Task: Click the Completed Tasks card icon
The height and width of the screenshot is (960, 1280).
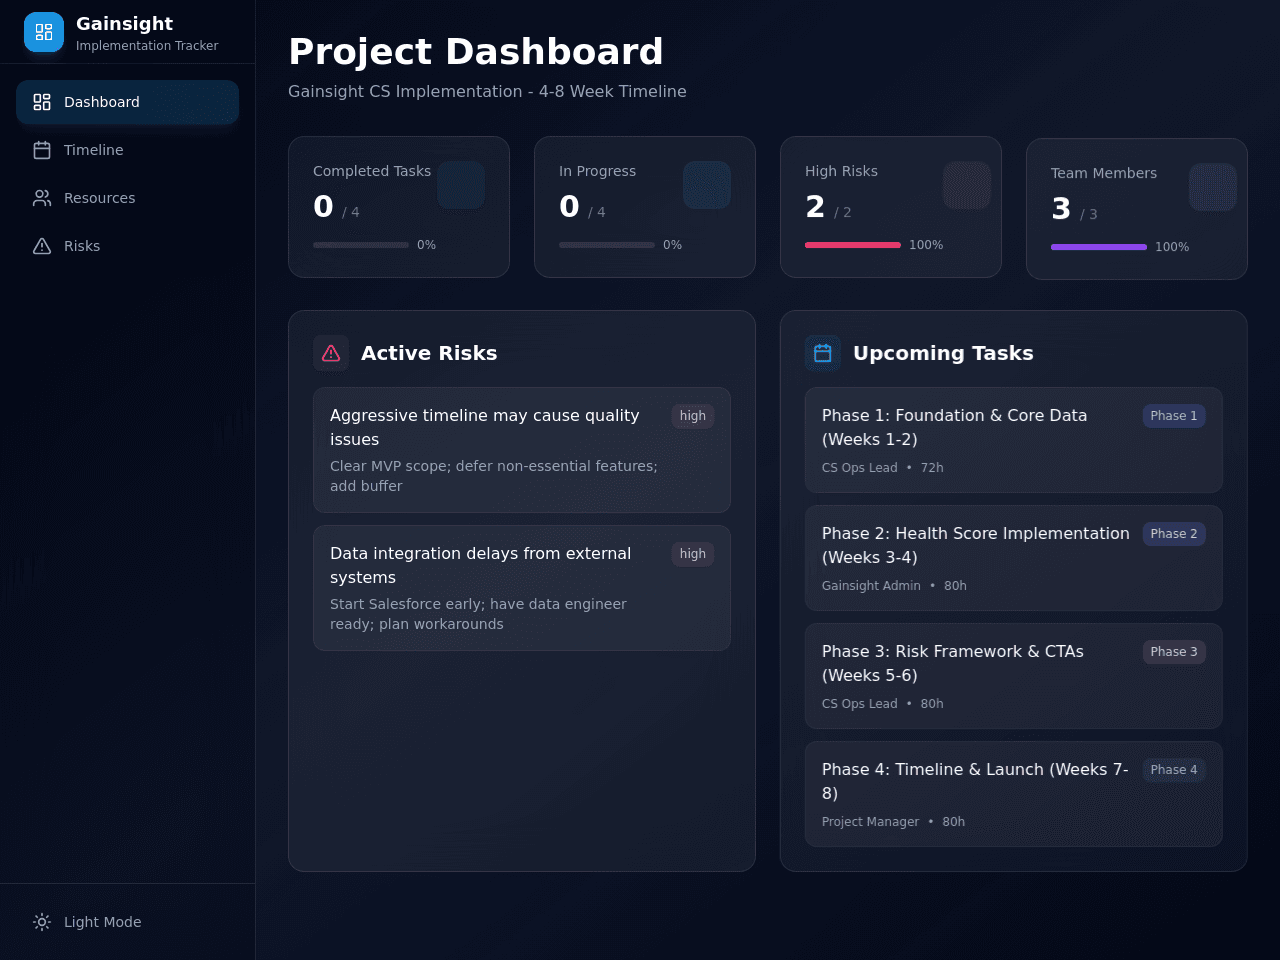Action: tap(461, 185)
